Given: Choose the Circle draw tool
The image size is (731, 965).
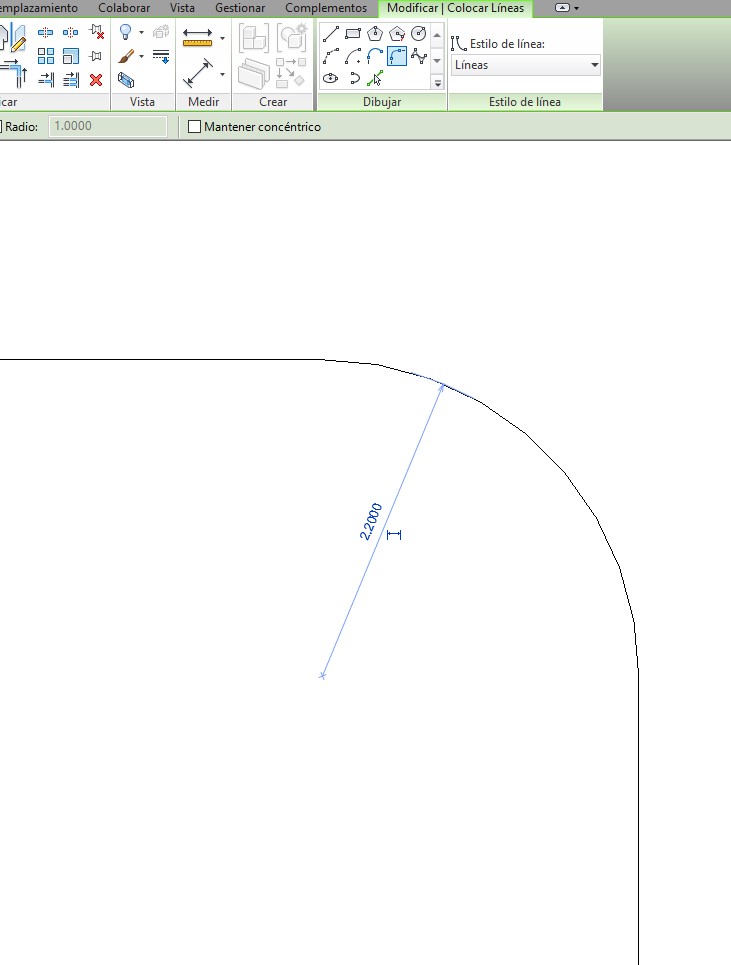Looking at the screenshot, I should 419,34.
